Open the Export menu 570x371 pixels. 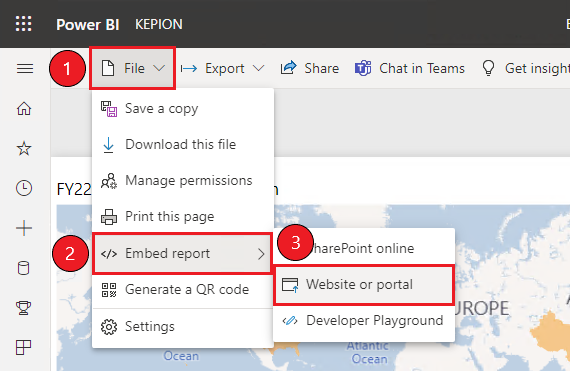tap(222, 68)
